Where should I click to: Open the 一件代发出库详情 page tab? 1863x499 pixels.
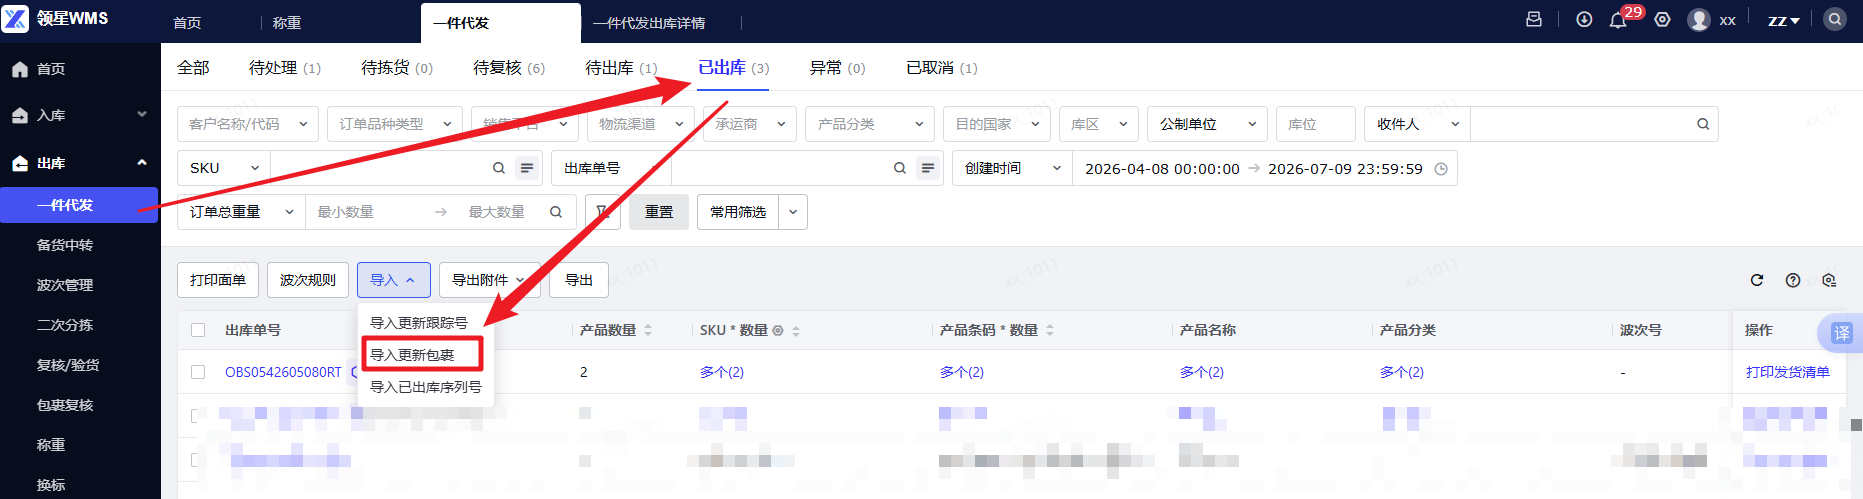point(649,23)
